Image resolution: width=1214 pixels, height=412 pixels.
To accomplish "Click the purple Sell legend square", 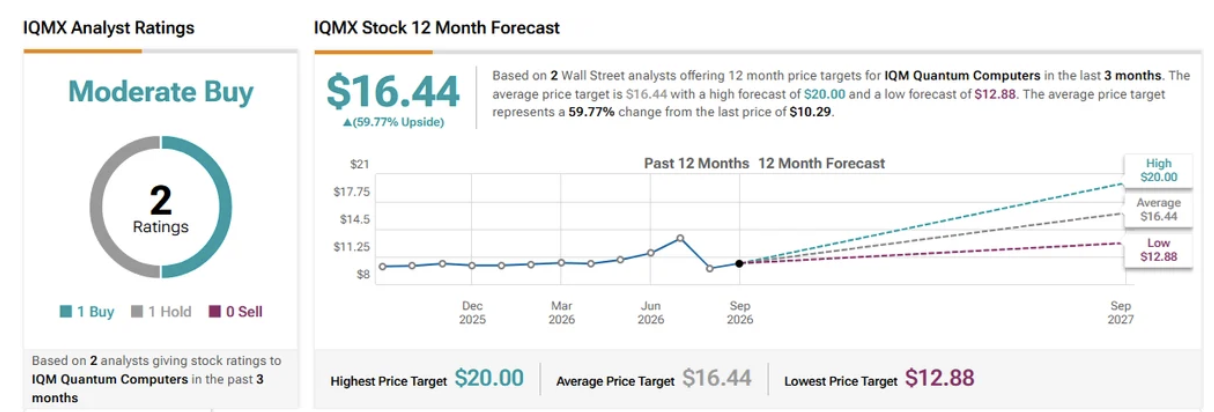I will pyautogui.click(x=214, y=312).
